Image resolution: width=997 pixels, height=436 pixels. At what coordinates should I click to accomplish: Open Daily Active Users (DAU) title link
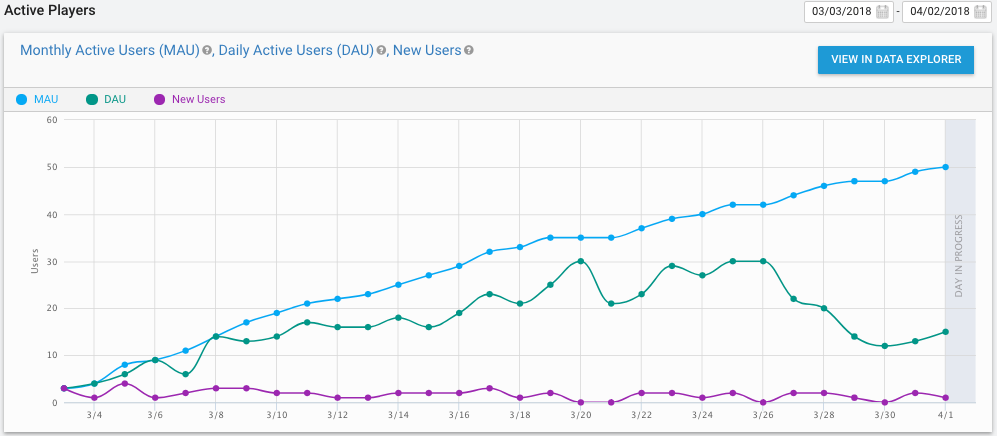click(295, 50)
